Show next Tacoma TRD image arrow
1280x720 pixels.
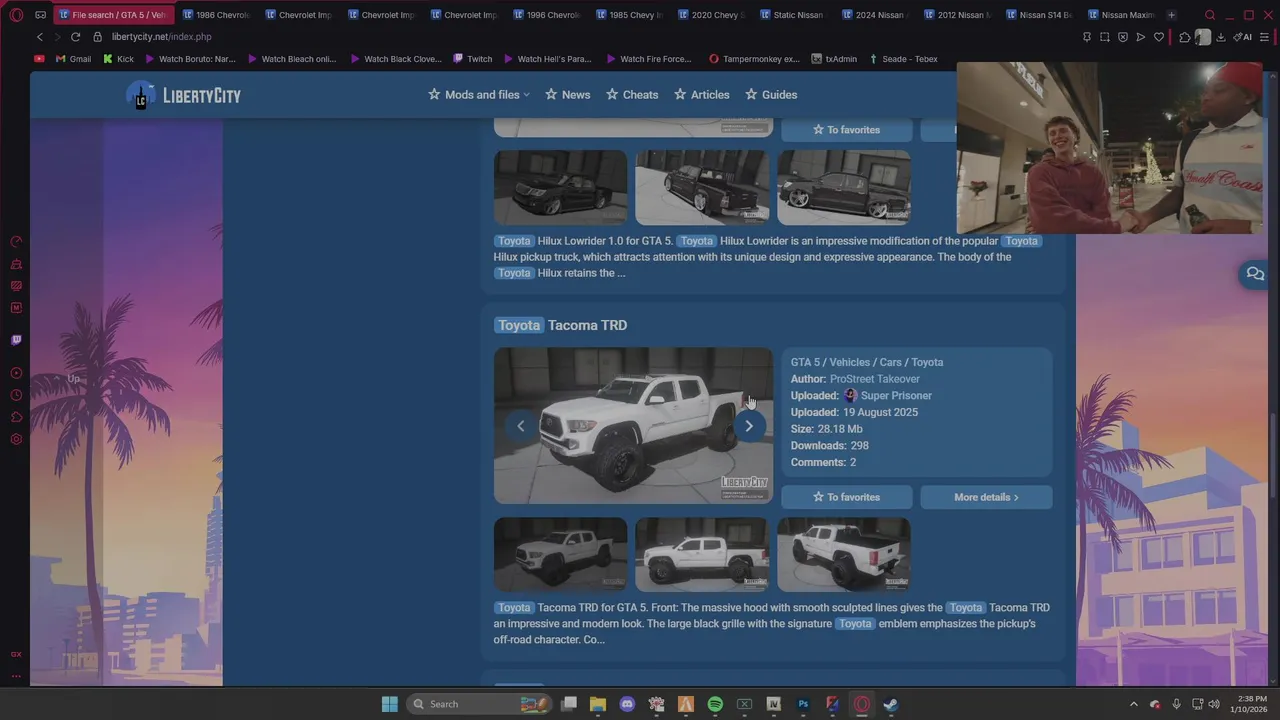point(749,426)
